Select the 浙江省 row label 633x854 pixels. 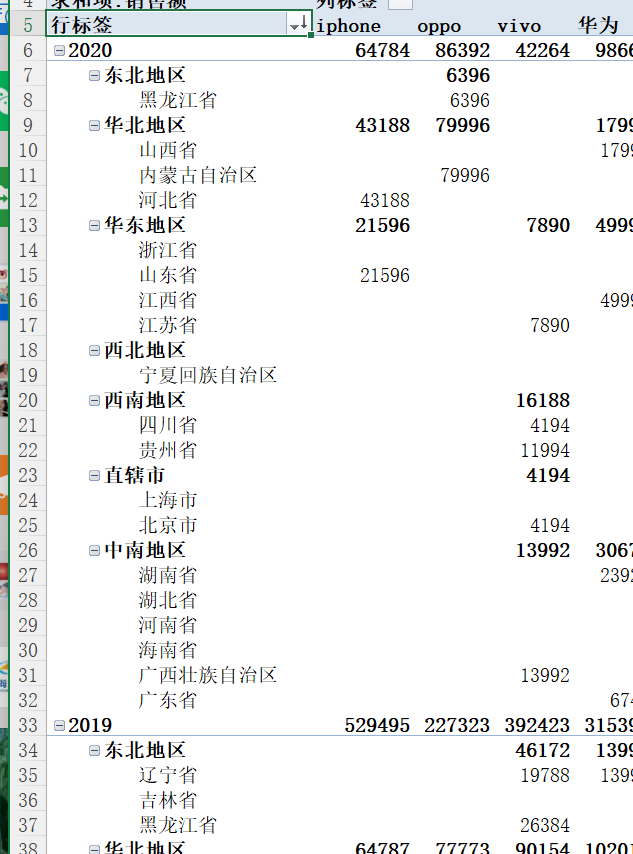click(x=167, y=251)
